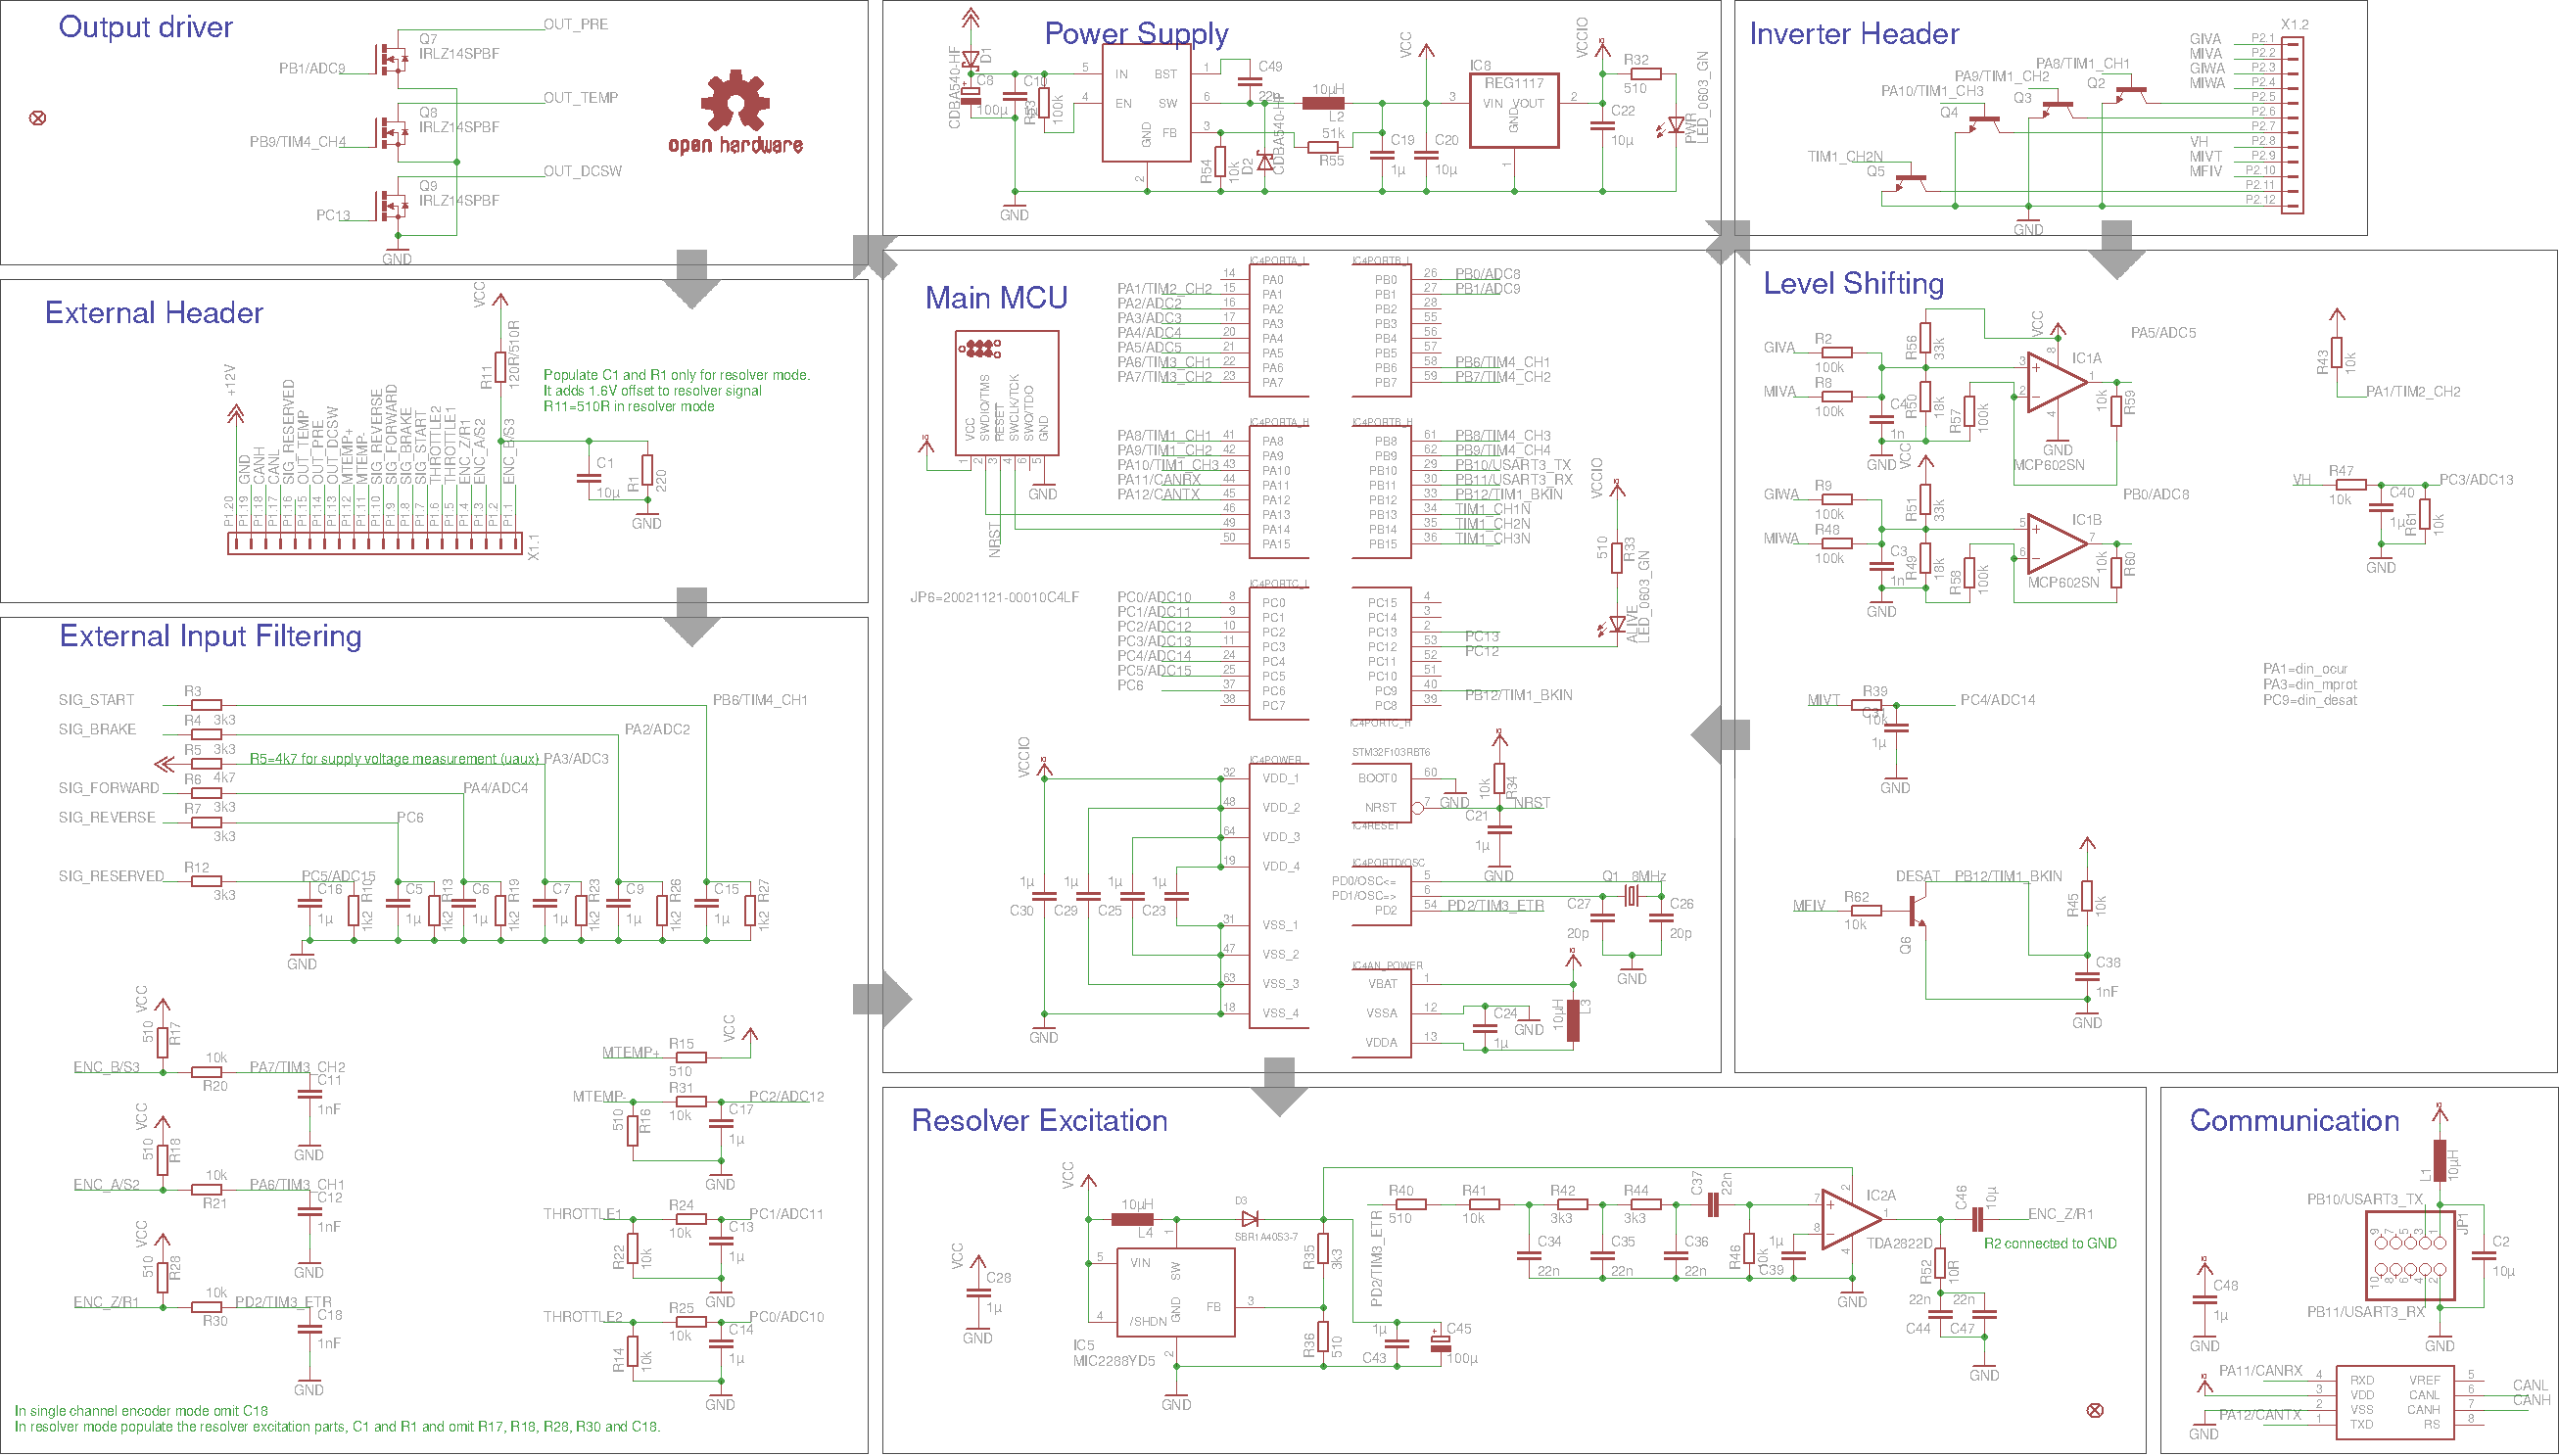Select the Q7 IRLZ14SPBF MOSFET symbol
This screenshot has height=1456, width=2559.
pyautogui.click(x=391, y=58)
